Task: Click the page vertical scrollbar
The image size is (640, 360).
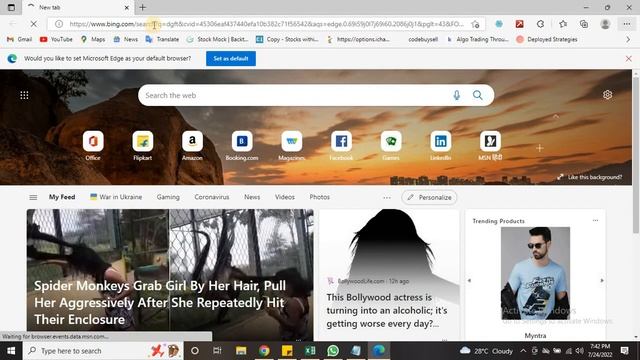Action: pos(636,155)
